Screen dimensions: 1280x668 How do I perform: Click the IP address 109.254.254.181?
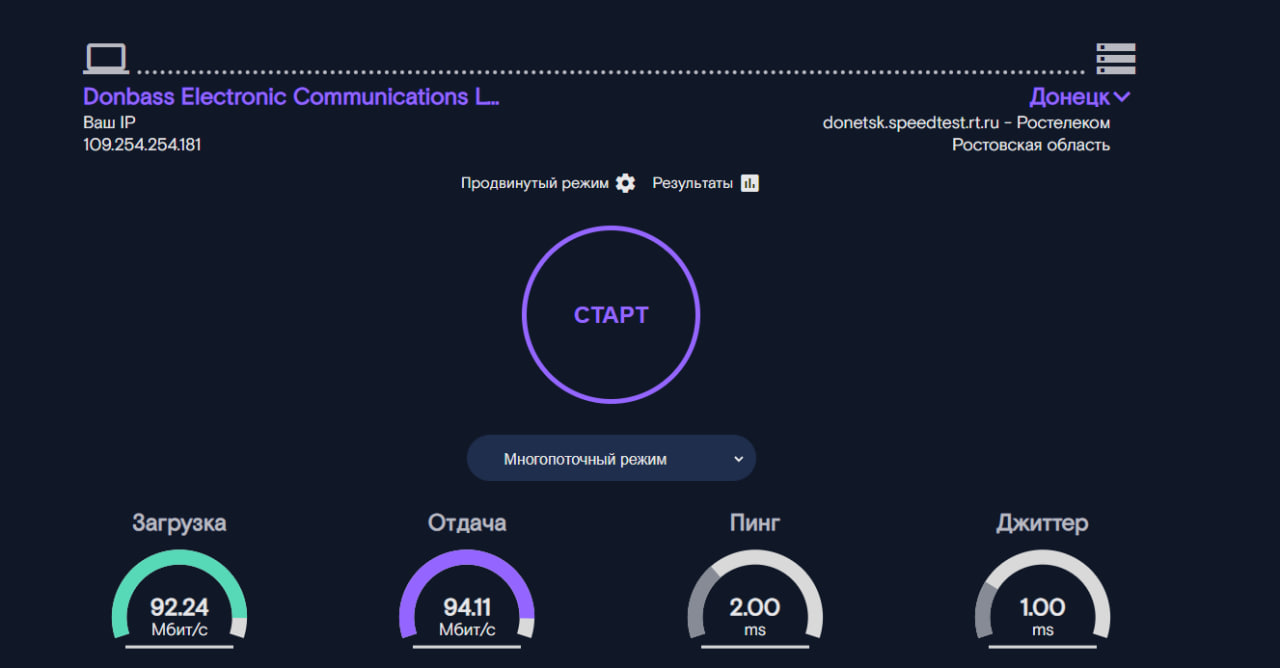[x=142, y=145]
